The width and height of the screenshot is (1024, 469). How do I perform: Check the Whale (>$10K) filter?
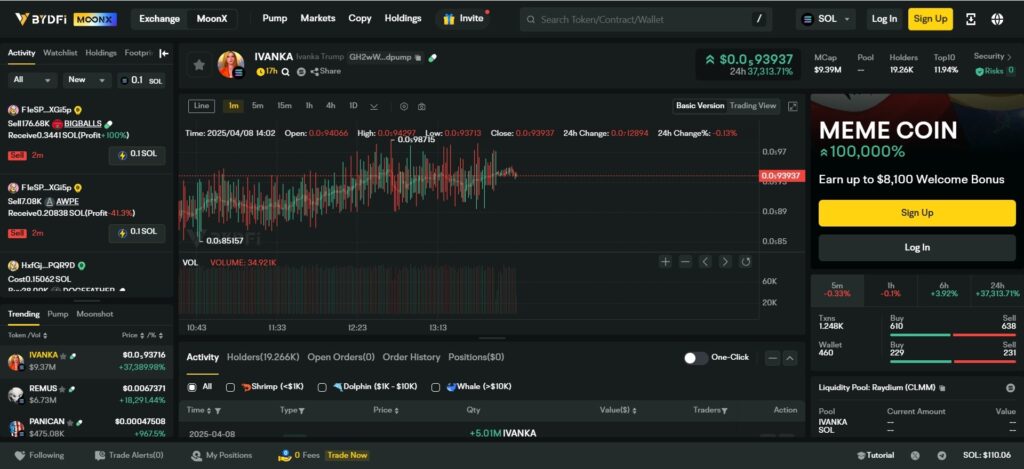(436, 387)
